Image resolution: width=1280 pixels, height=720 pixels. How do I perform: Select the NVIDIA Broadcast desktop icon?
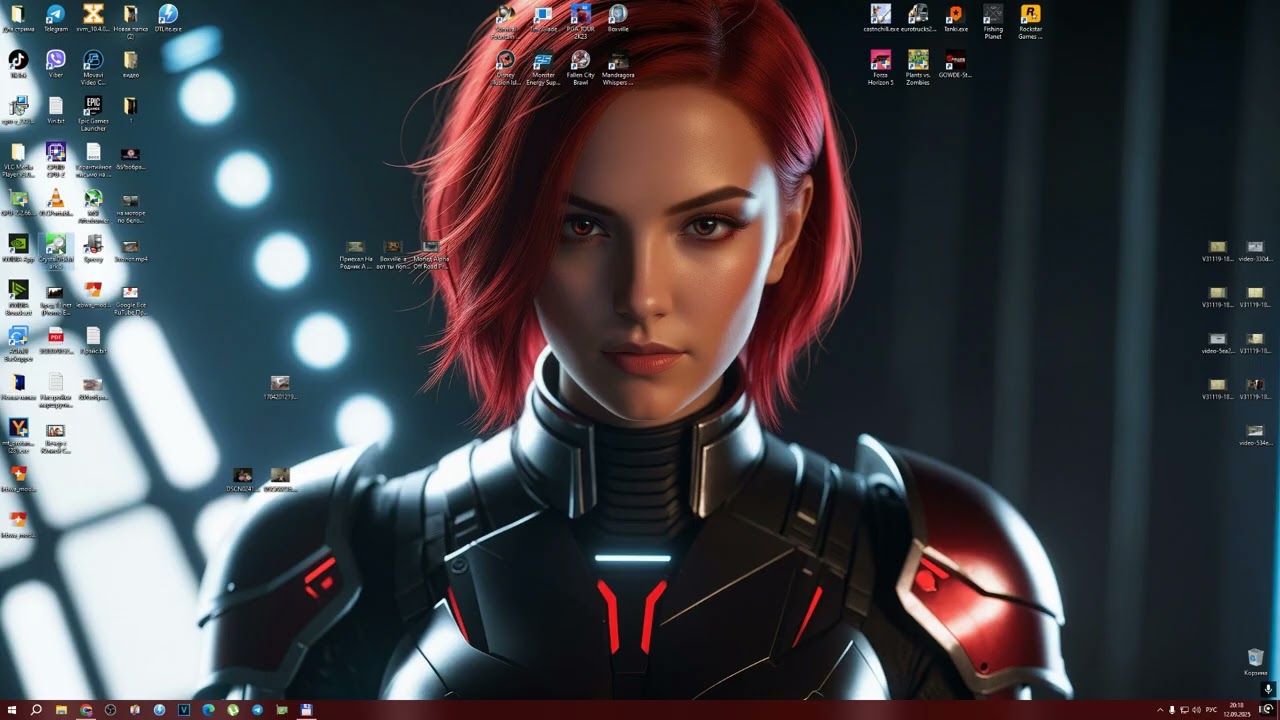(18, 298)
